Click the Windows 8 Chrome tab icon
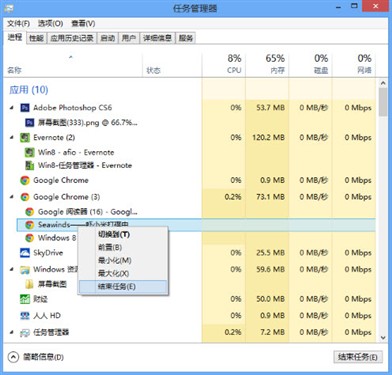Image resolution: width=392 pixels, height=375 pixels. point(29,238)
